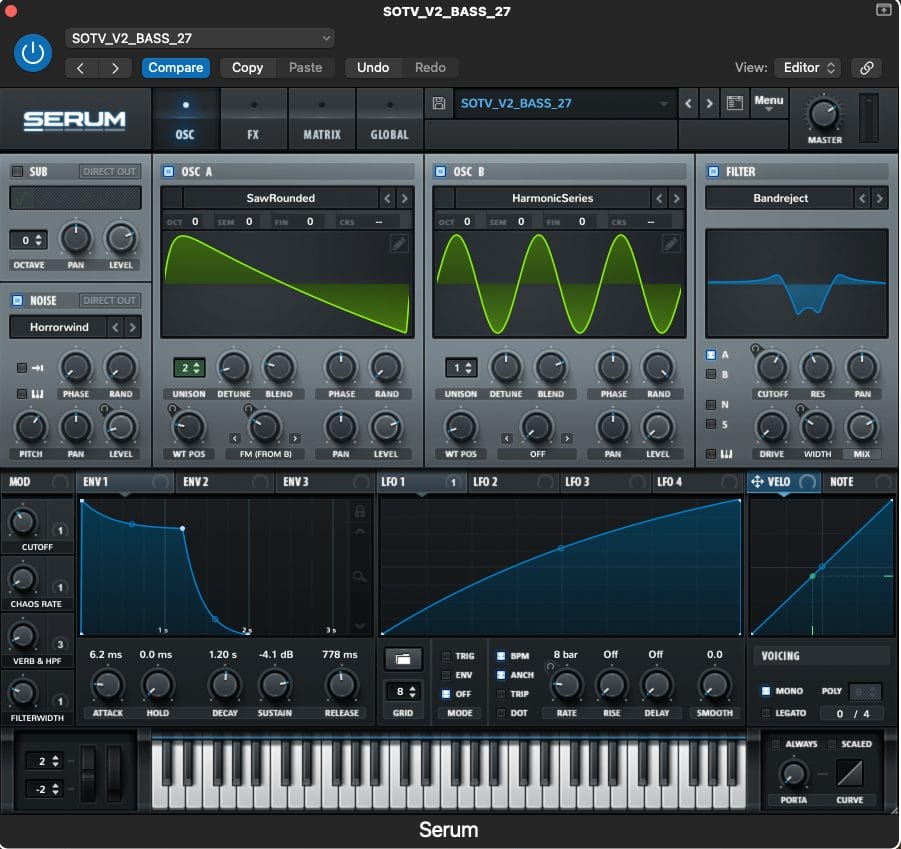Open the preset browser icon

[734, 103]
